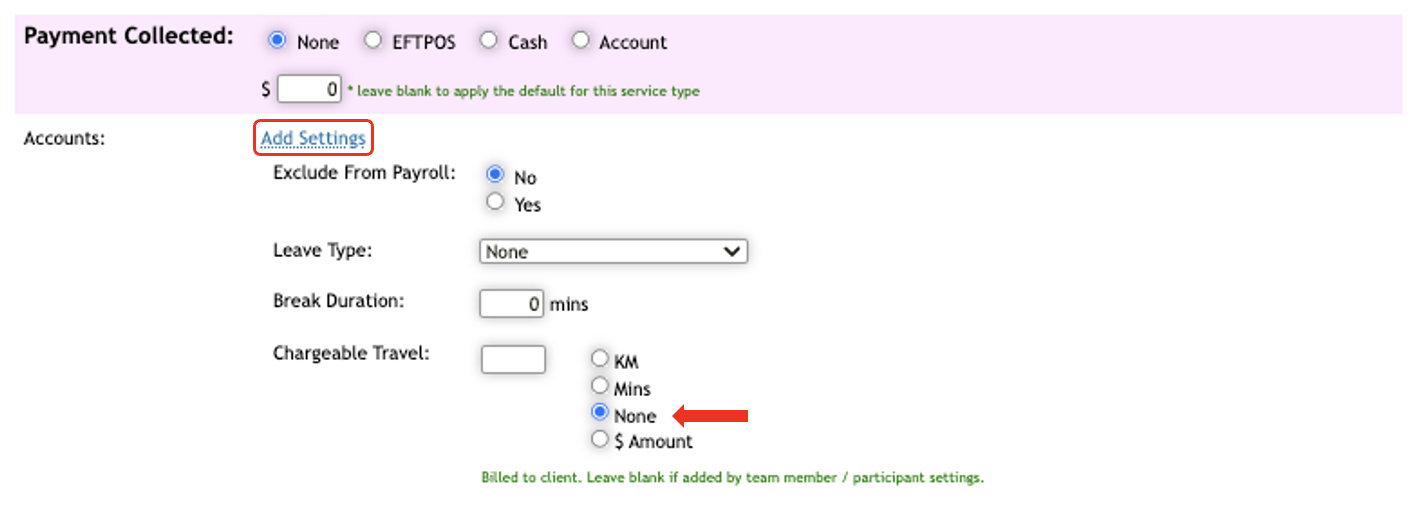
Task: Choose Mins for chargeable travel
Action: pos(600,386)
